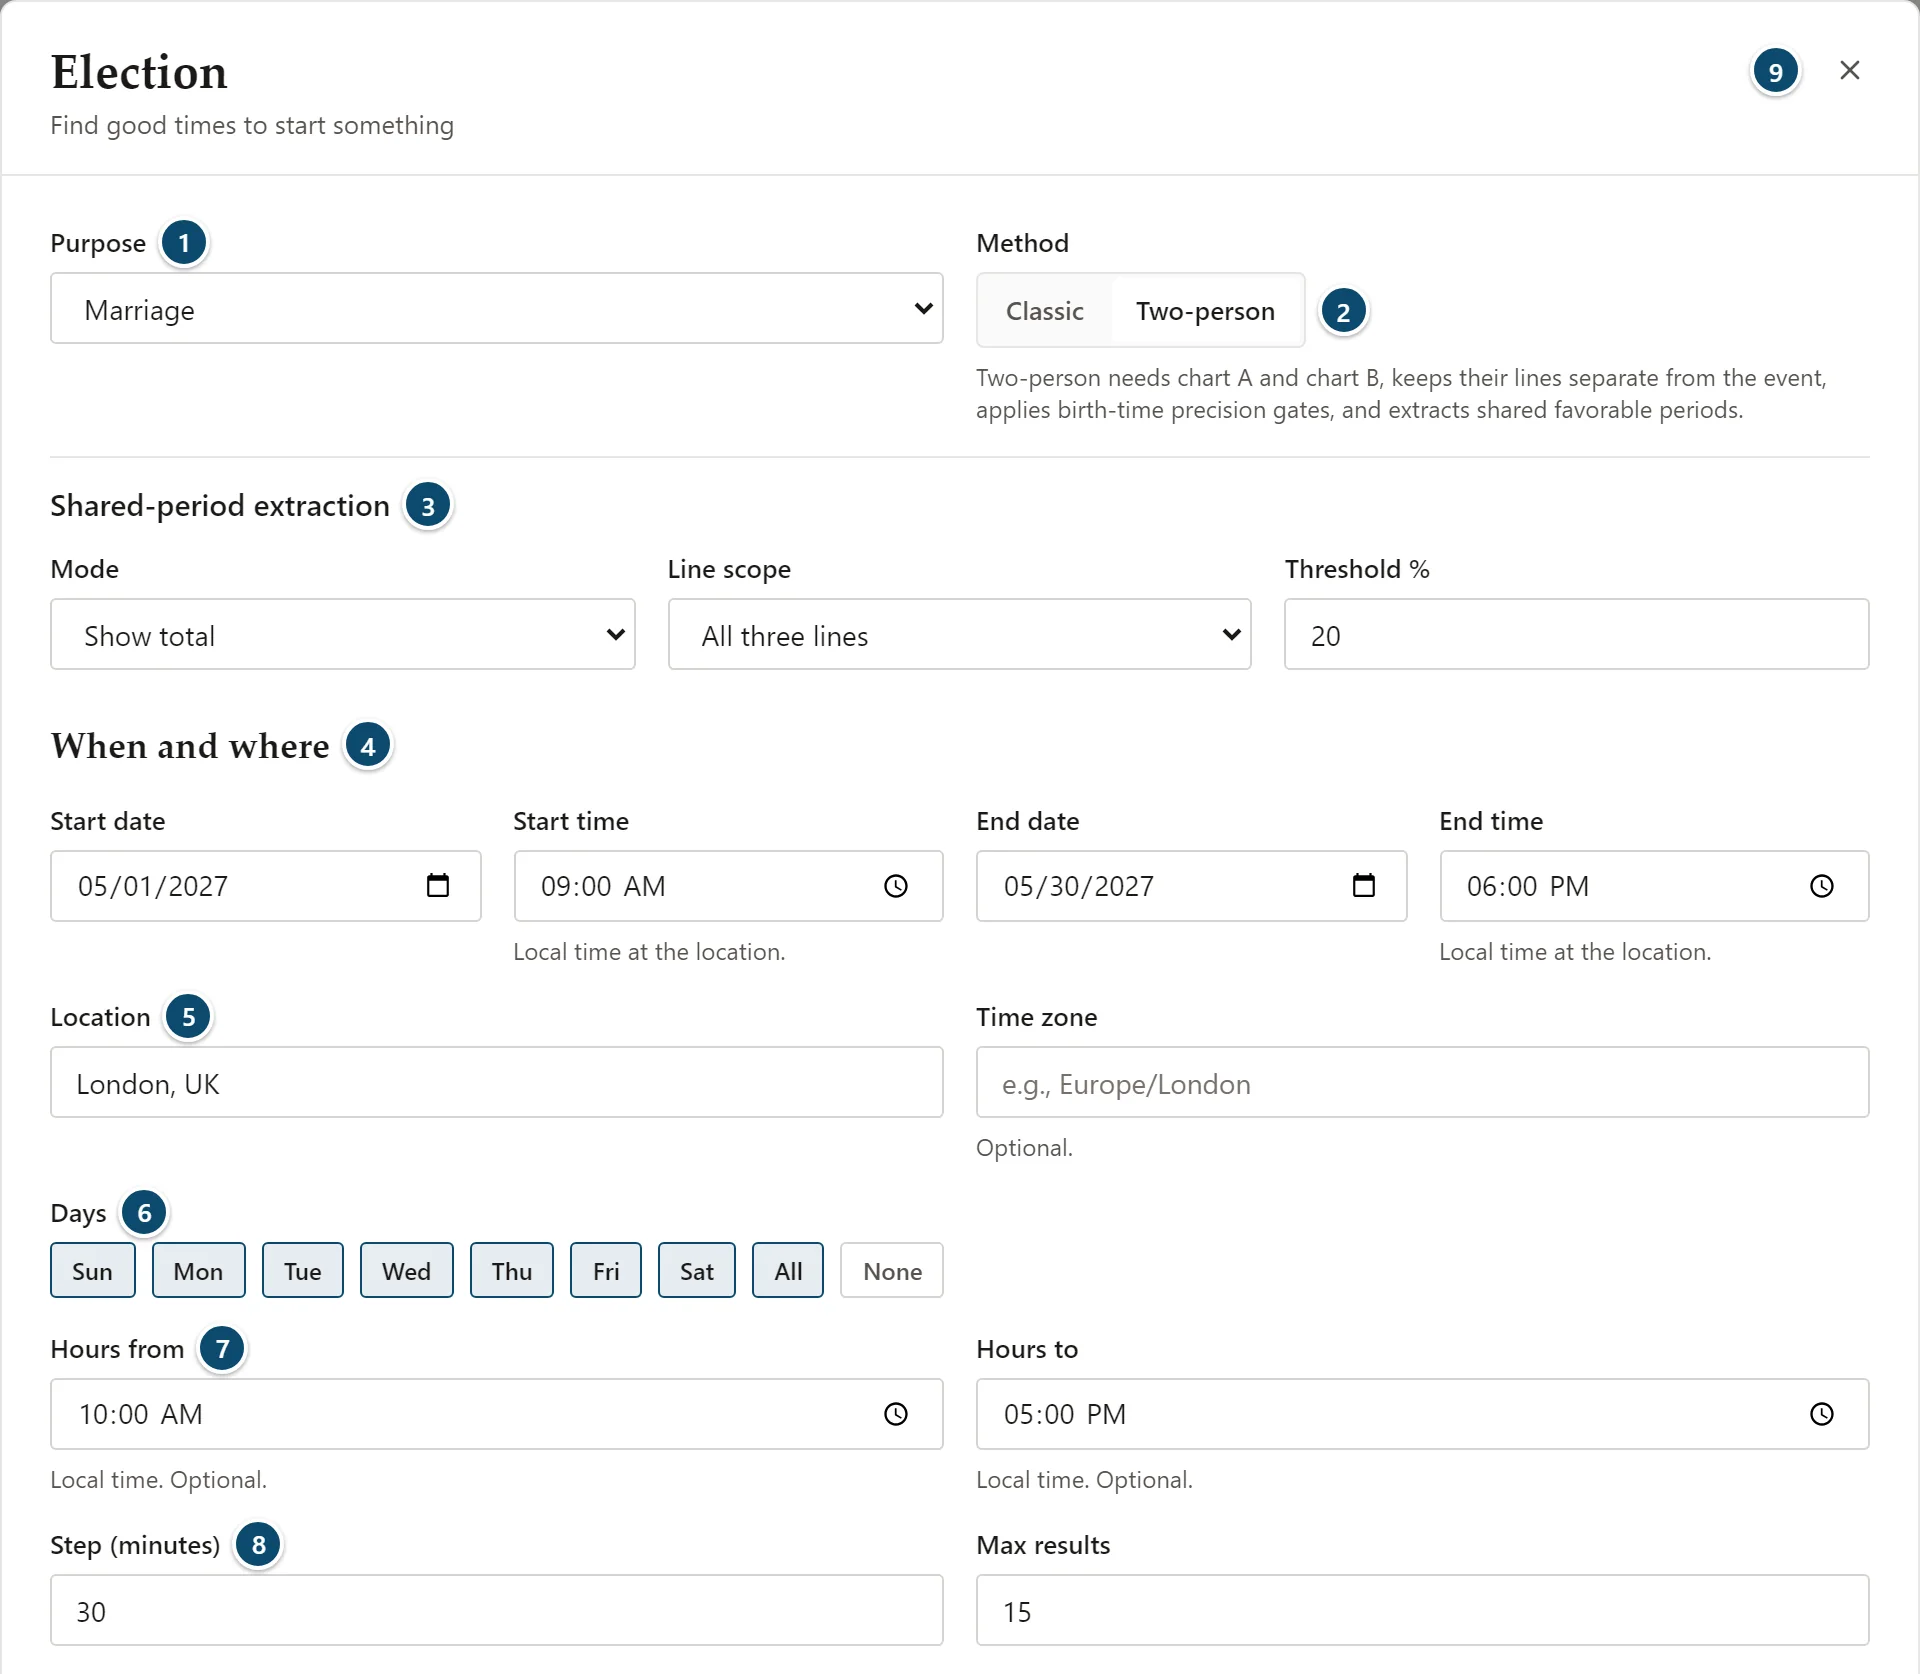The image size is (1920, 1674).
Task: Click the Hours to value 05:00 PM
Action: click(1065, 1414)
